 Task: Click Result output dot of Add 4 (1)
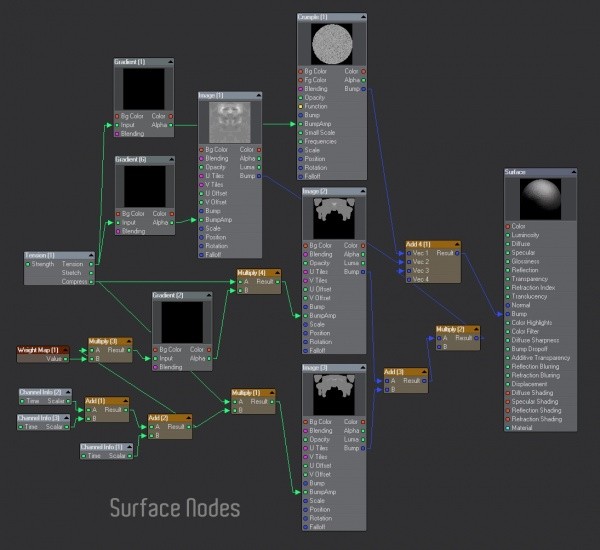[x=457, y=253]
